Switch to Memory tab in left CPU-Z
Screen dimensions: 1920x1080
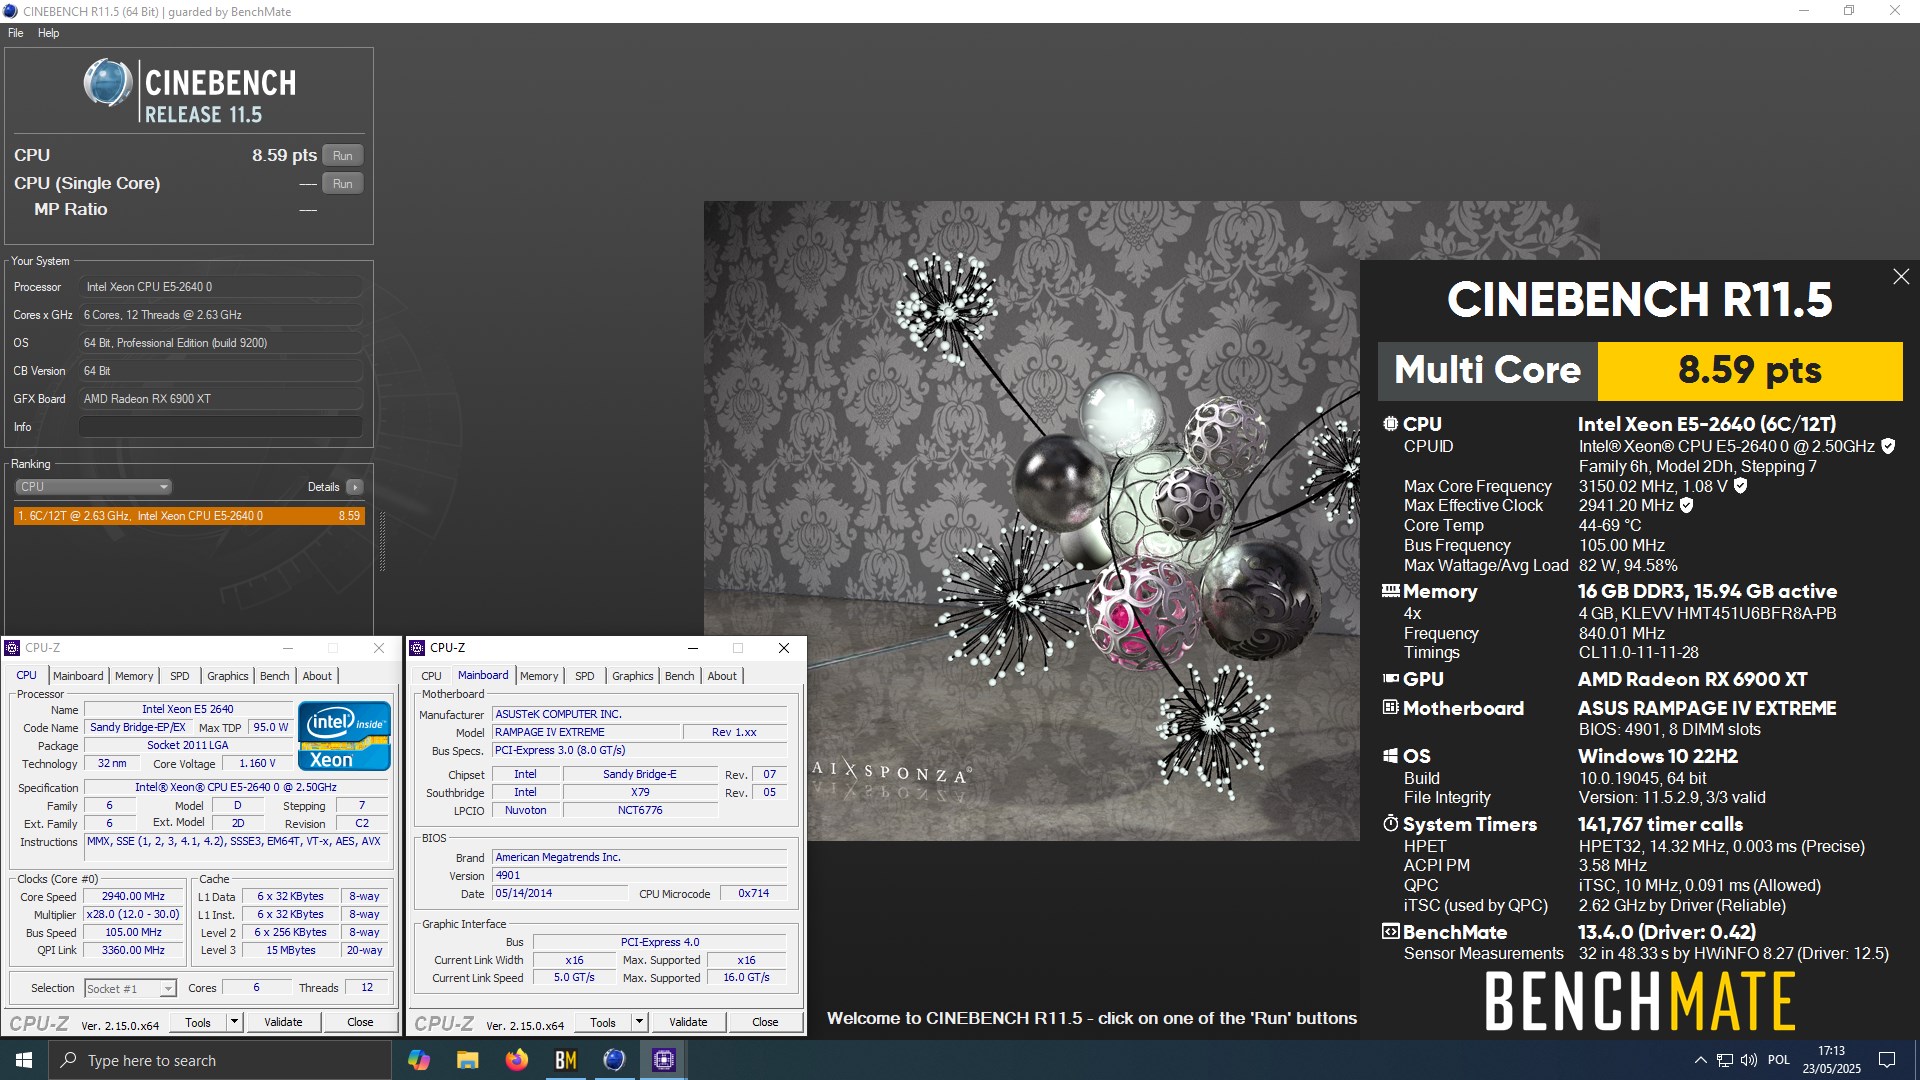click(x=134, y=676)
